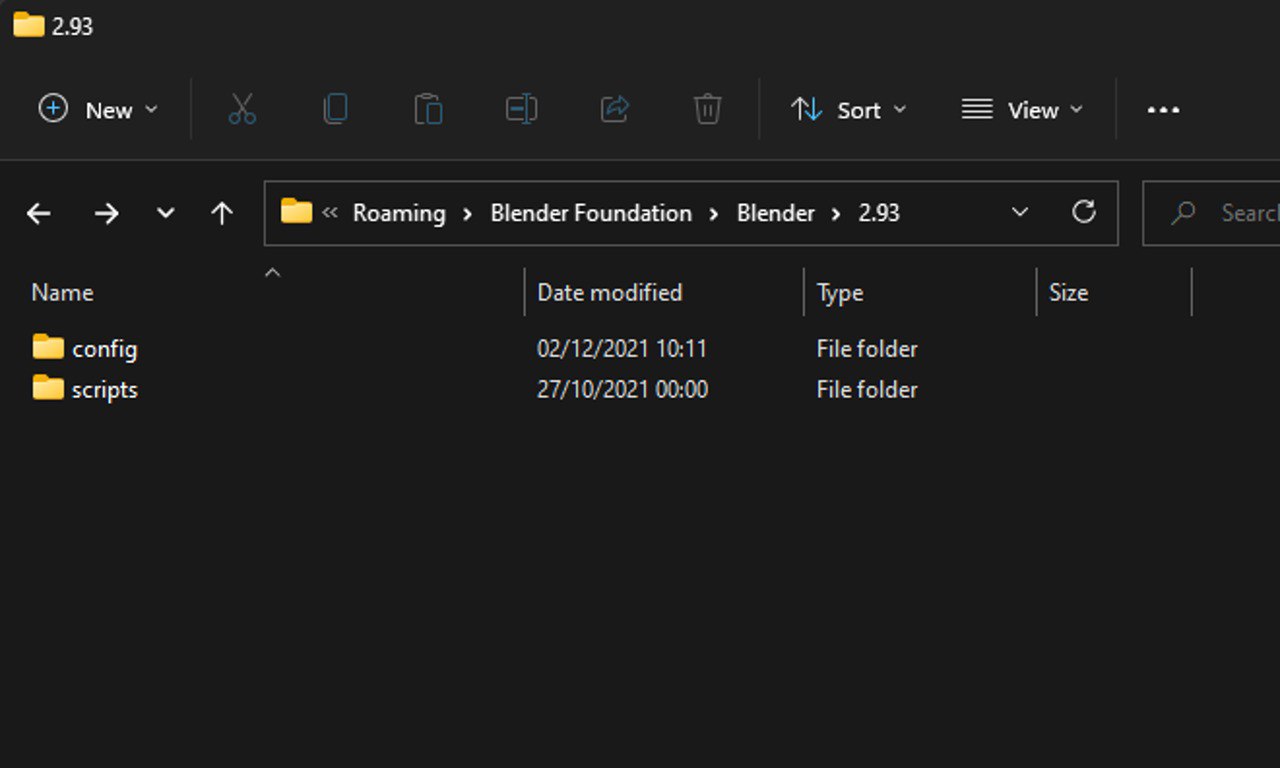The width and height of the screenshot is (1280, 768).
Task: Navigate back with the left arrow
Action: (x=39, y=213)
